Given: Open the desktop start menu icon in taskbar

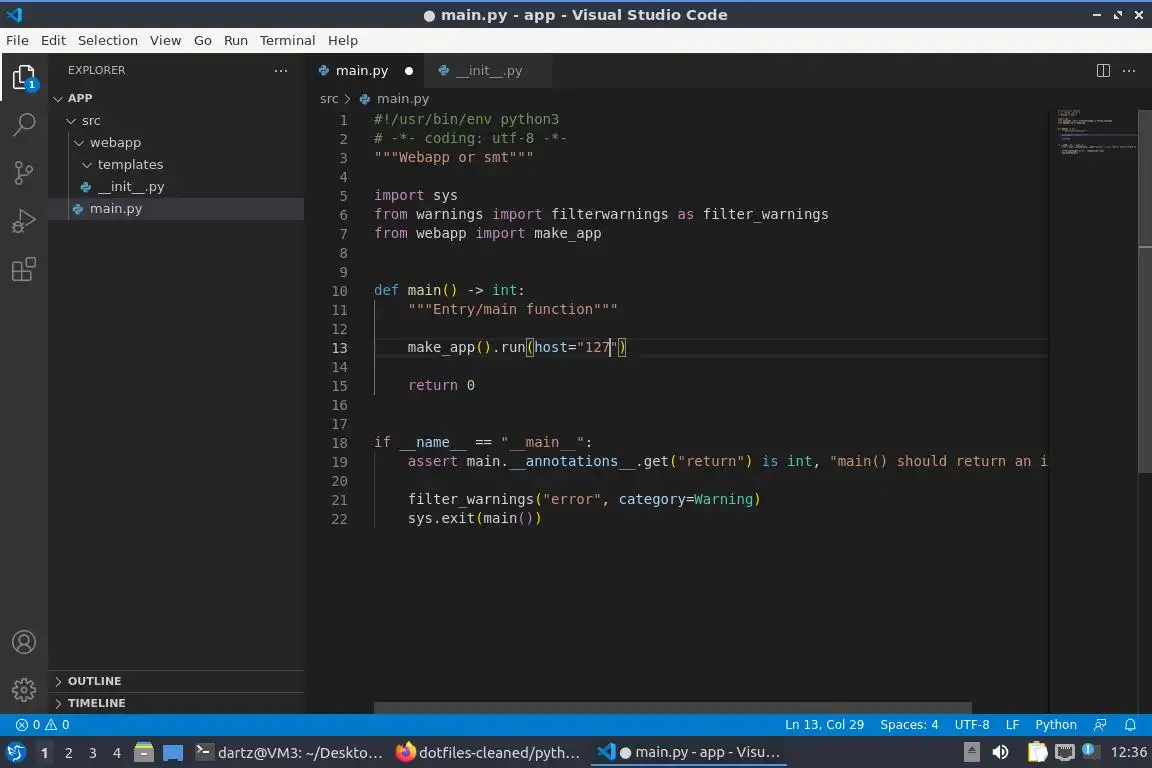Looking at the screenshot, I should tap(15, 753).
